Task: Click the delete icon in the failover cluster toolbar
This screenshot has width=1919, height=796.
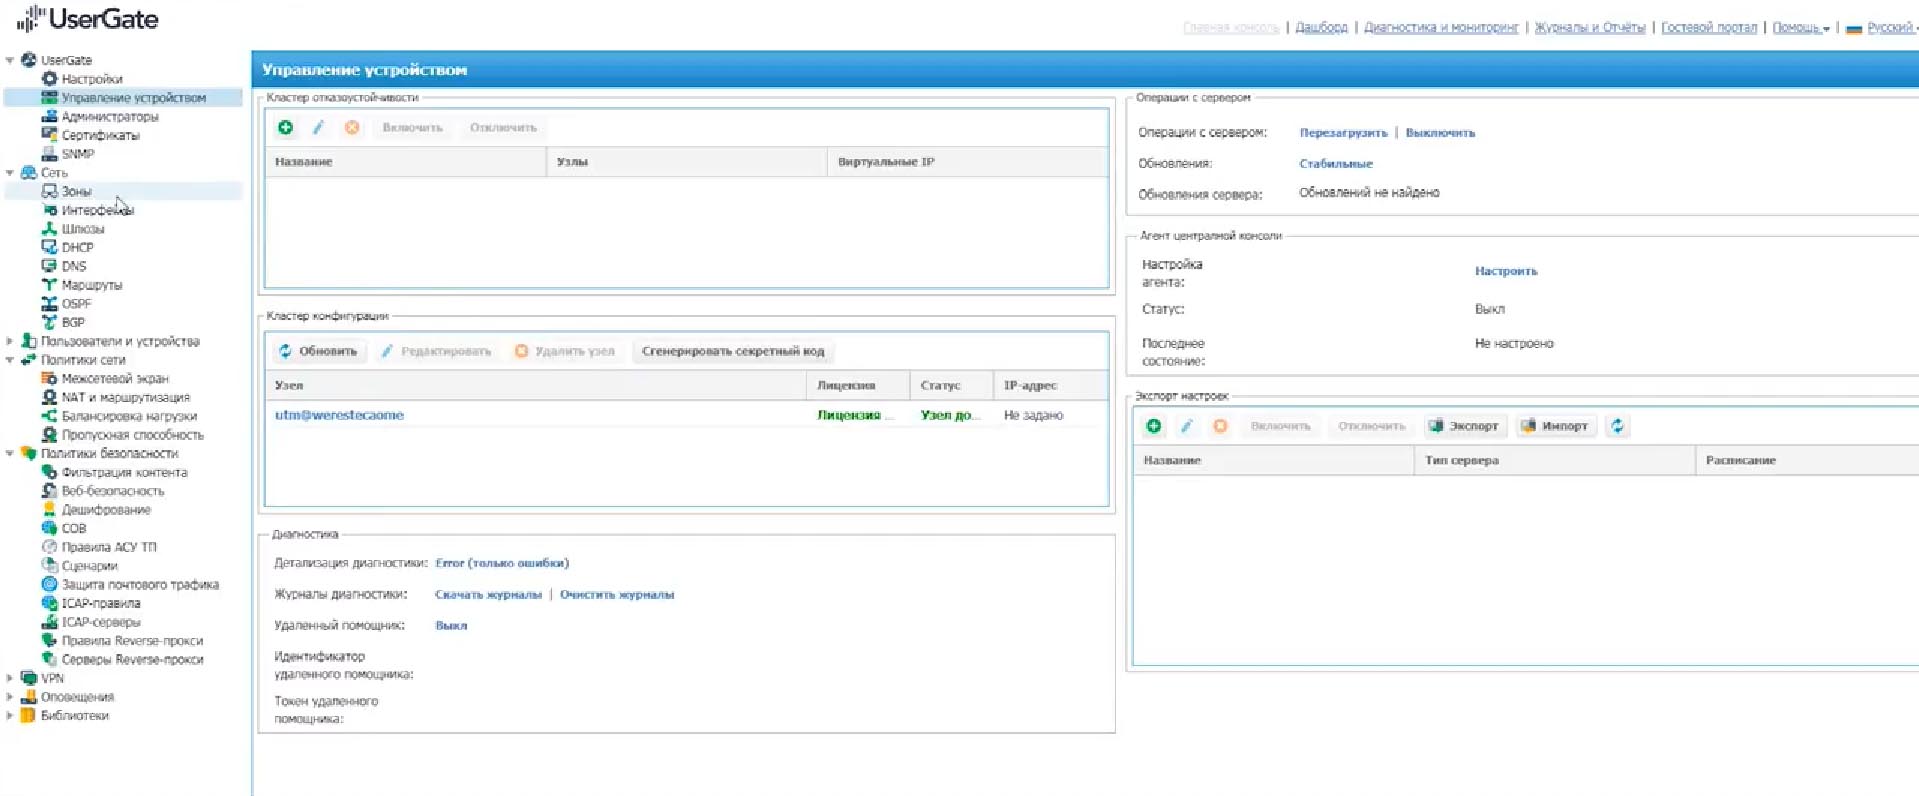Action: point(352,127)
